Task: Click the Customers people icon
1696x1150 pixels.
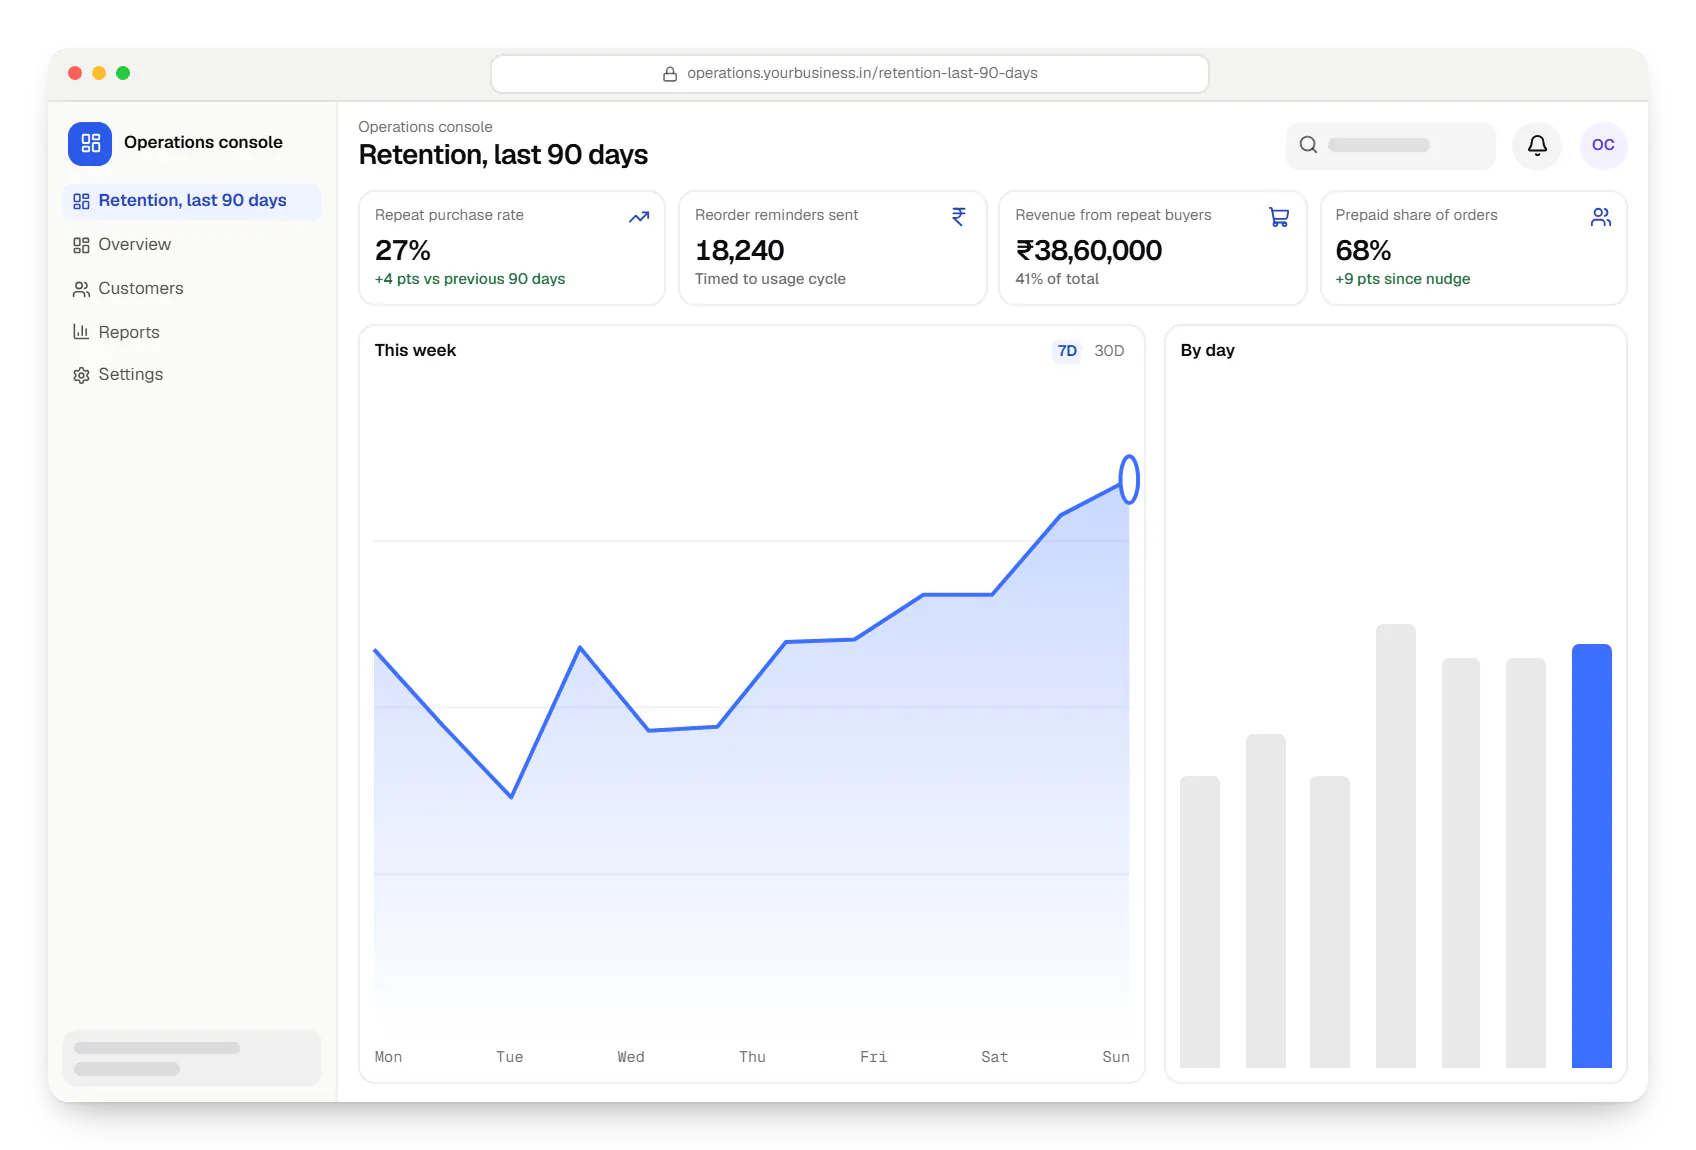Action: [81, 289]
